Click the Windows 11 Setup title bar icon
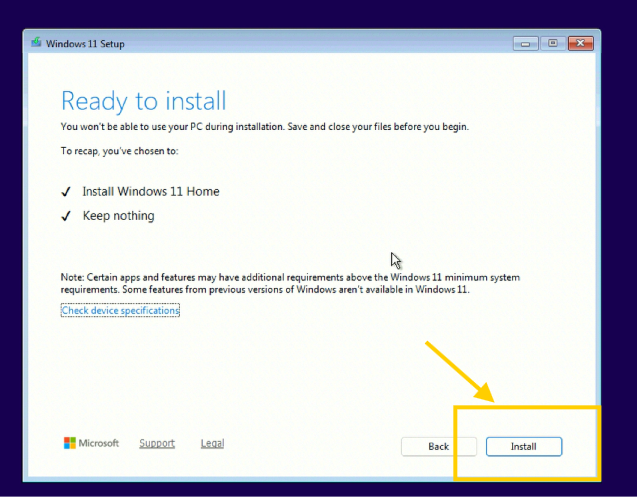637x497 pixels. pos(36,43)
